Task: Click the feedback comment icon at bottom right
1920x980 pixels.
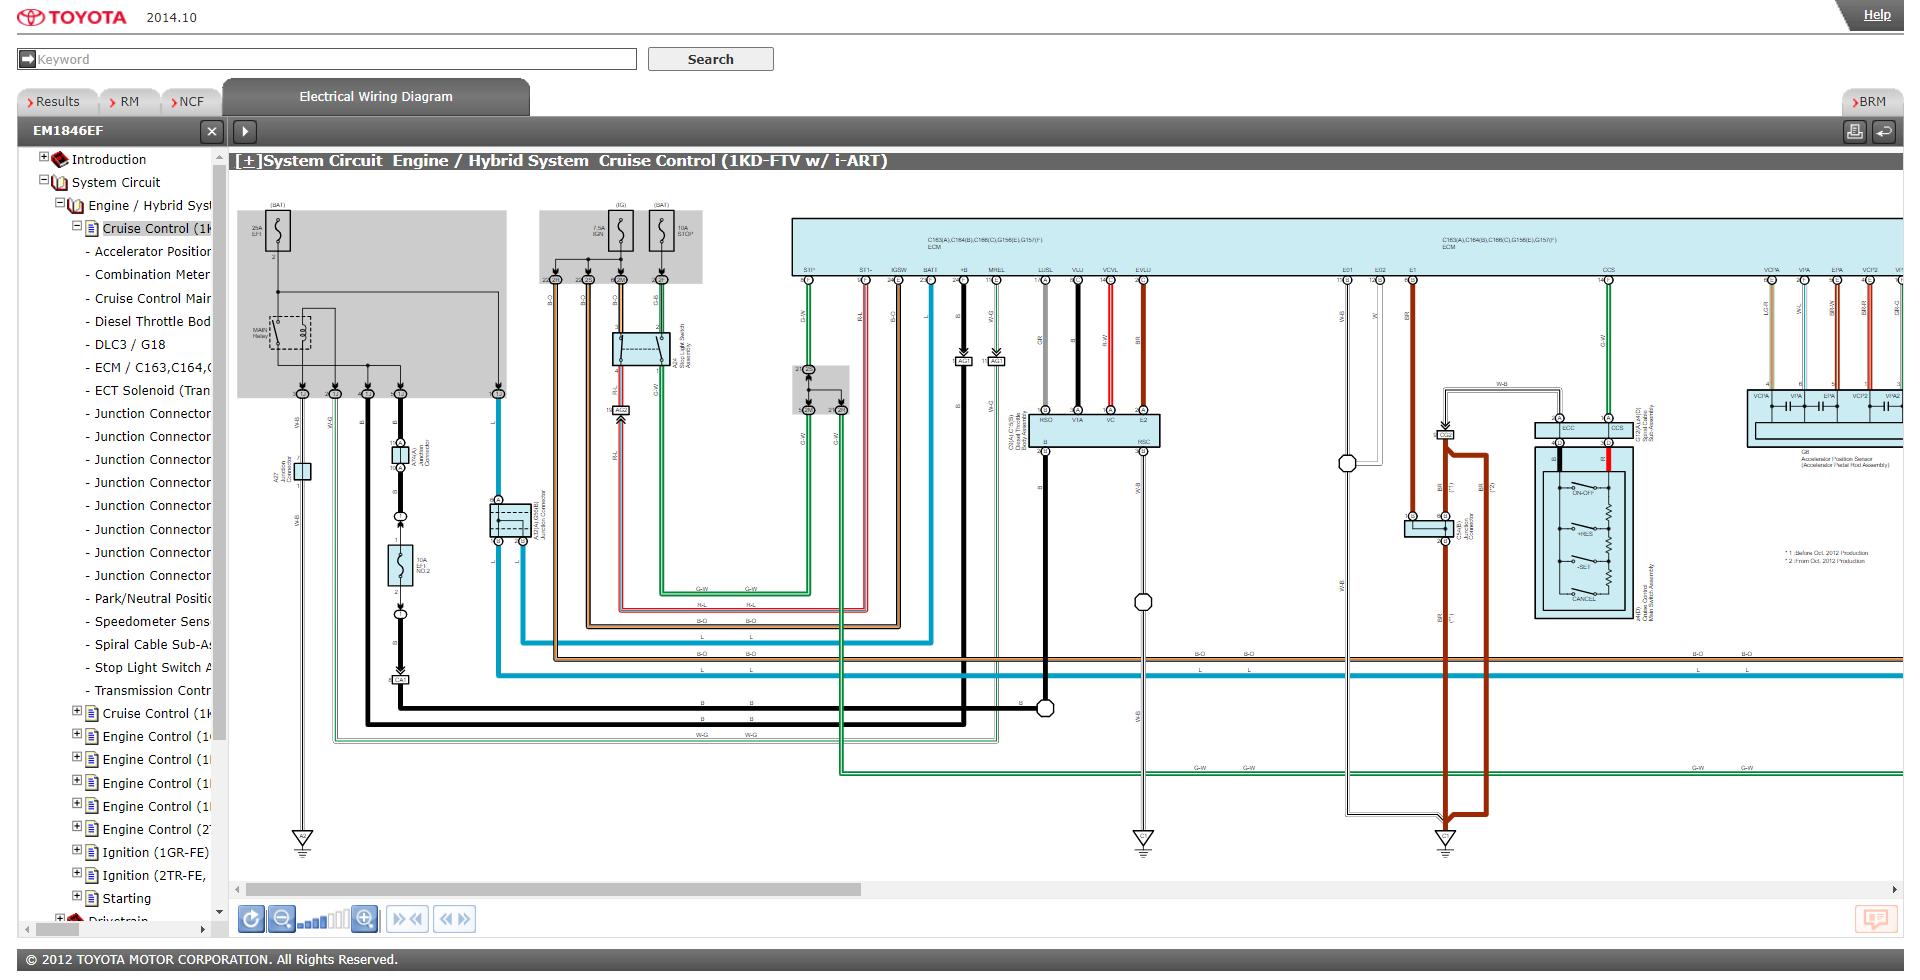Action: (x=1876, y=919)
